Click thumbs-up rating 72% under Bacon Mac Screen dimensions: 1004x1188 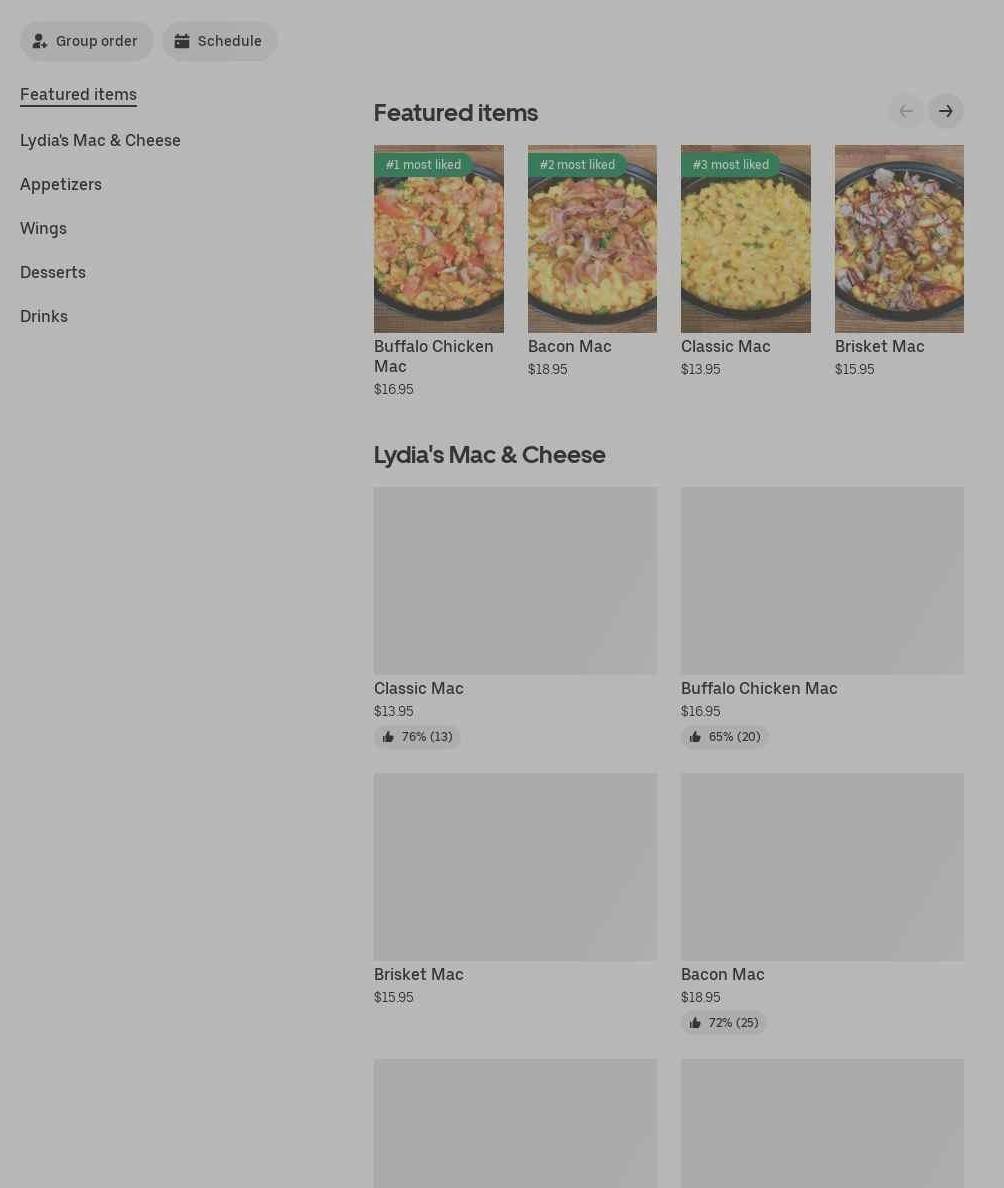(723, 1023)
